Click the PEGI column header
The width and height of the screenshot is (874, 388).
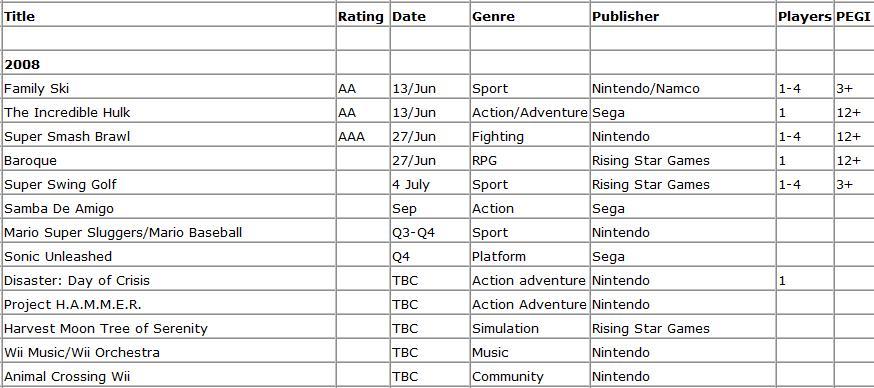[854, 16]
